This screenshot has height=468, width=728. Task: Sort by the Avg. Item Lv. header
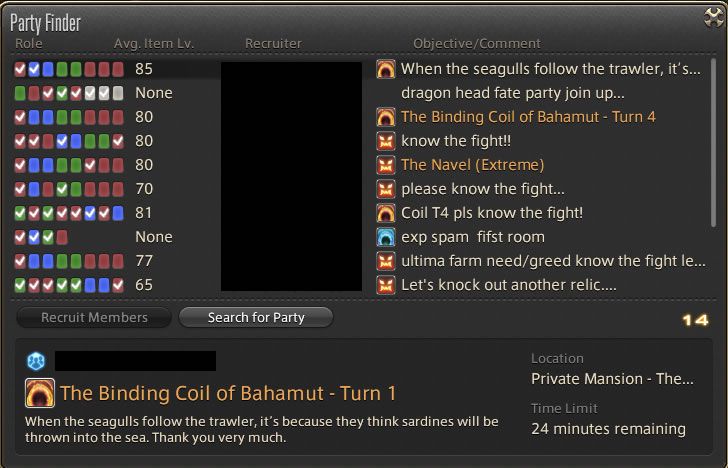pyautogui.click(x=153, y=43)
